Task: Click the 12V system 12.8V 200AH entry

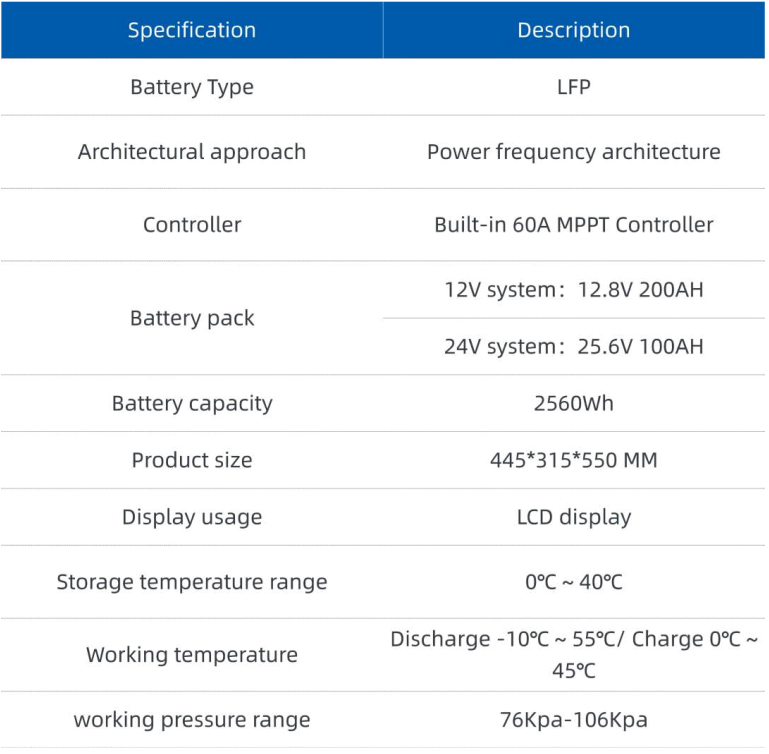Action: [574, 290]
